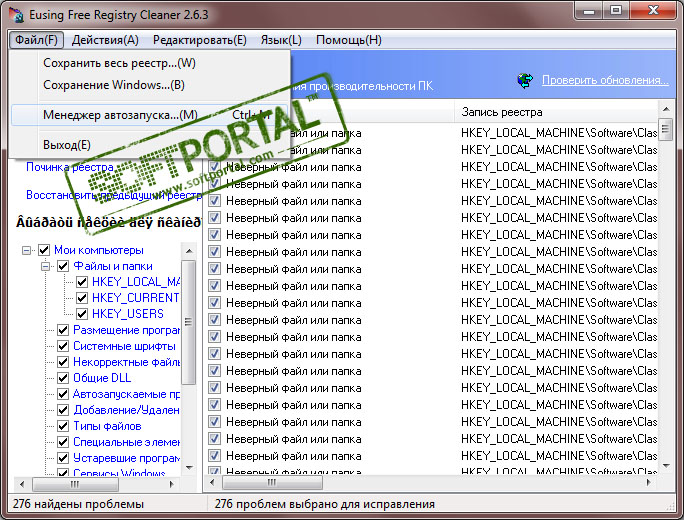This screenshot has height=520, width=684.
Task: Toggle the HKEY_LOCAL_MA tree checkbox
Action: 82,282
